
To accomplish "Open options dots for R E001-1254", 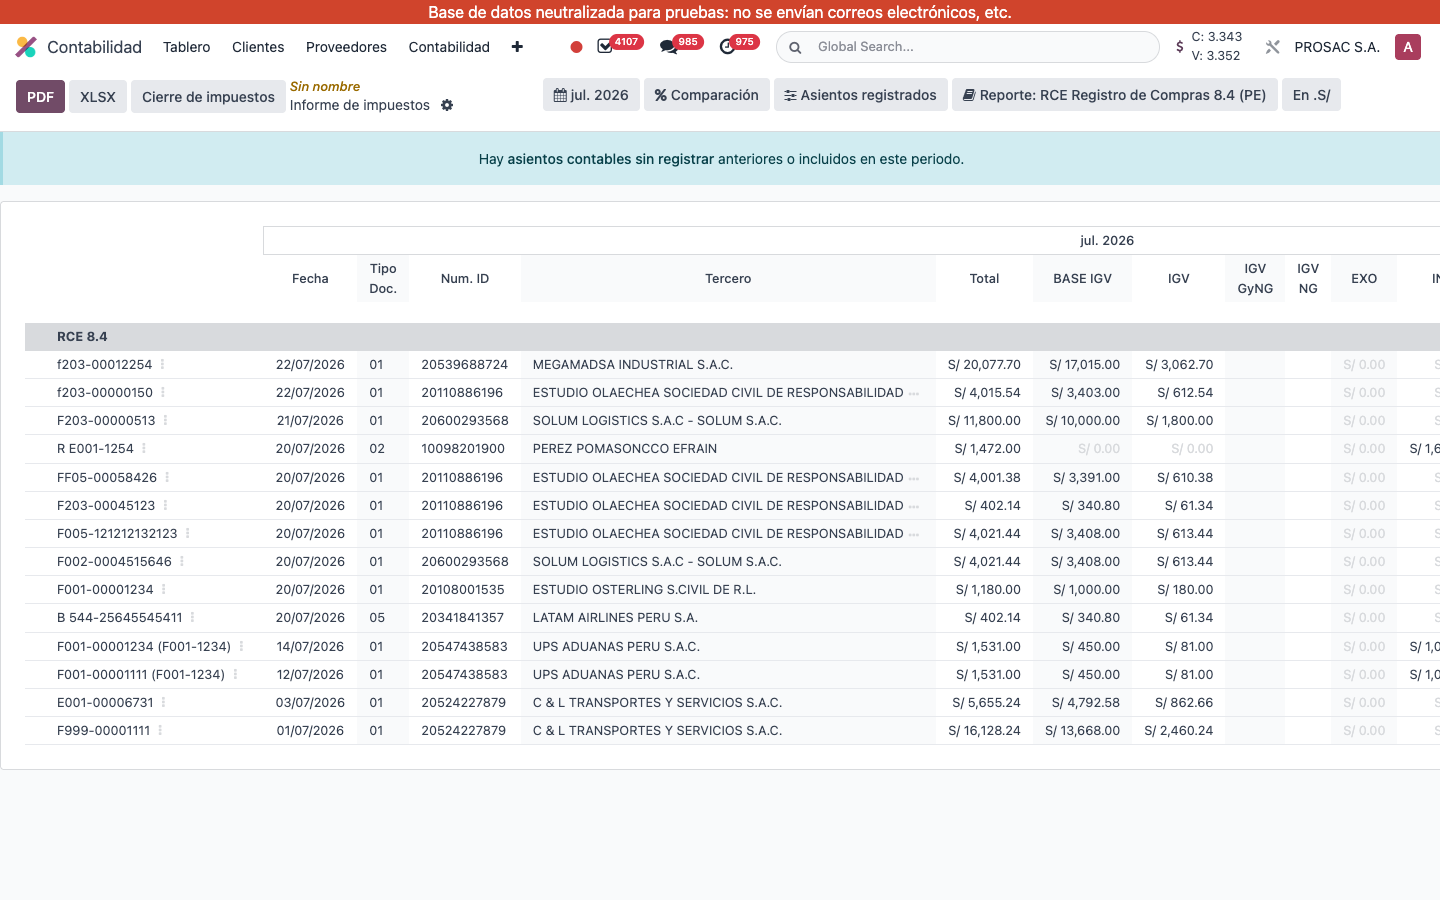I will 144,449.
